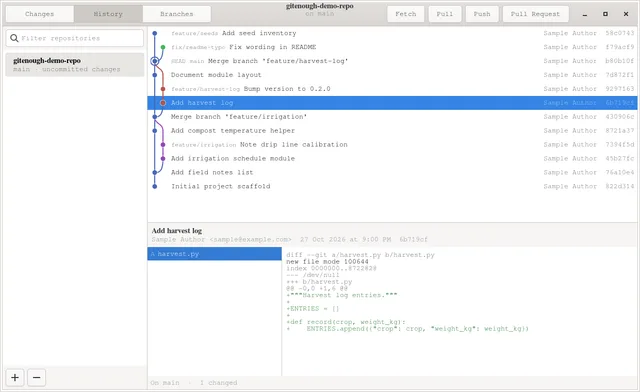Click '1 changed' in the status bar
This screenshot has width=640, height=392.
pos(218,383)
